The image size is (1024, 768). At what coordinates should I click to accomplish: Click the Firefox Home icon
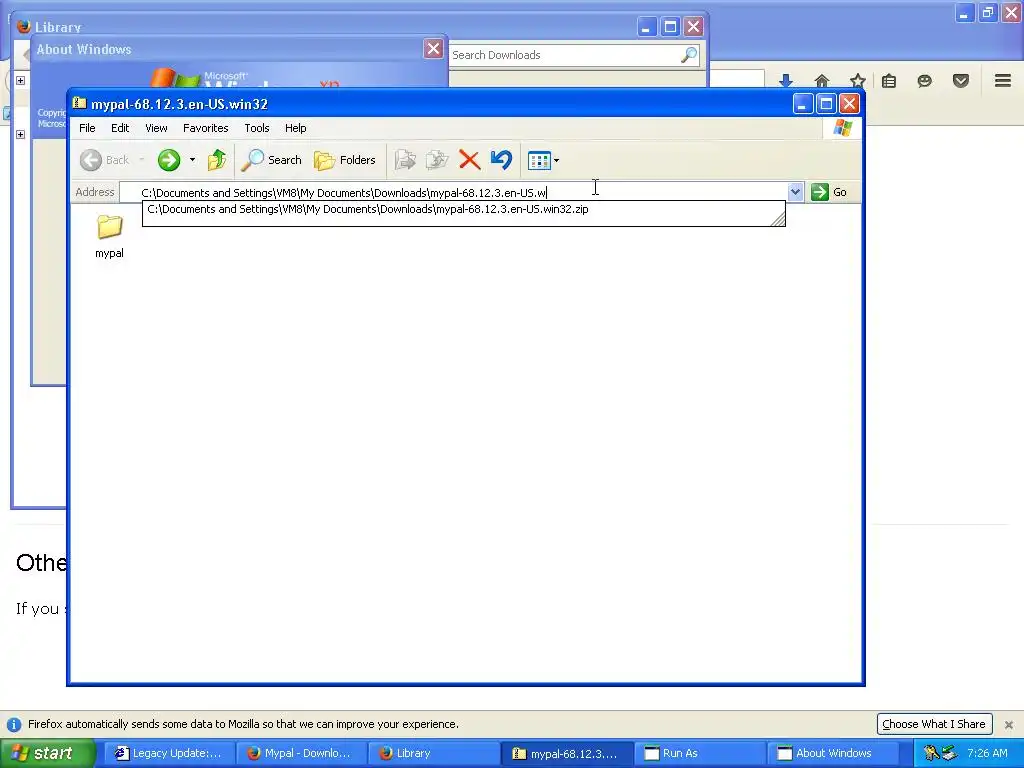tap(822, 82)
